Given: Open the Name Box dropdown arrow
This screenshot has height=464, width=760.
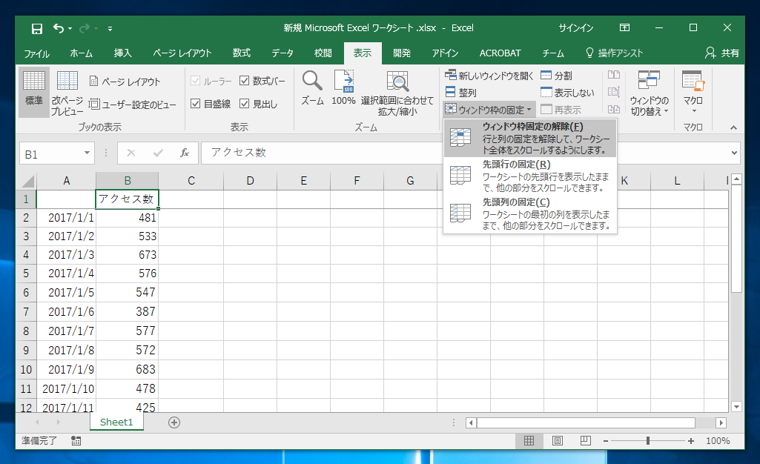Looking at the screenshot, I should [87, 153].
